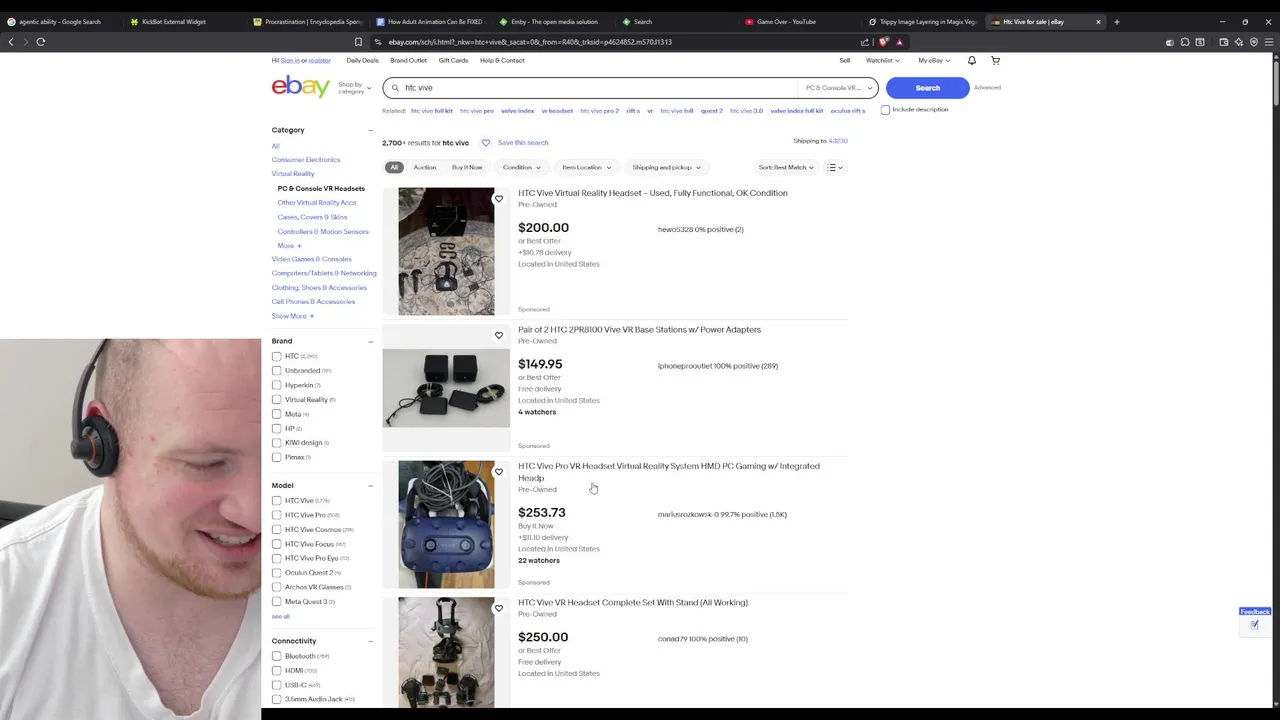Switch to the Game Over - YouTube tab
This screenshot has width=1280, height=720.
coord(786,21)
